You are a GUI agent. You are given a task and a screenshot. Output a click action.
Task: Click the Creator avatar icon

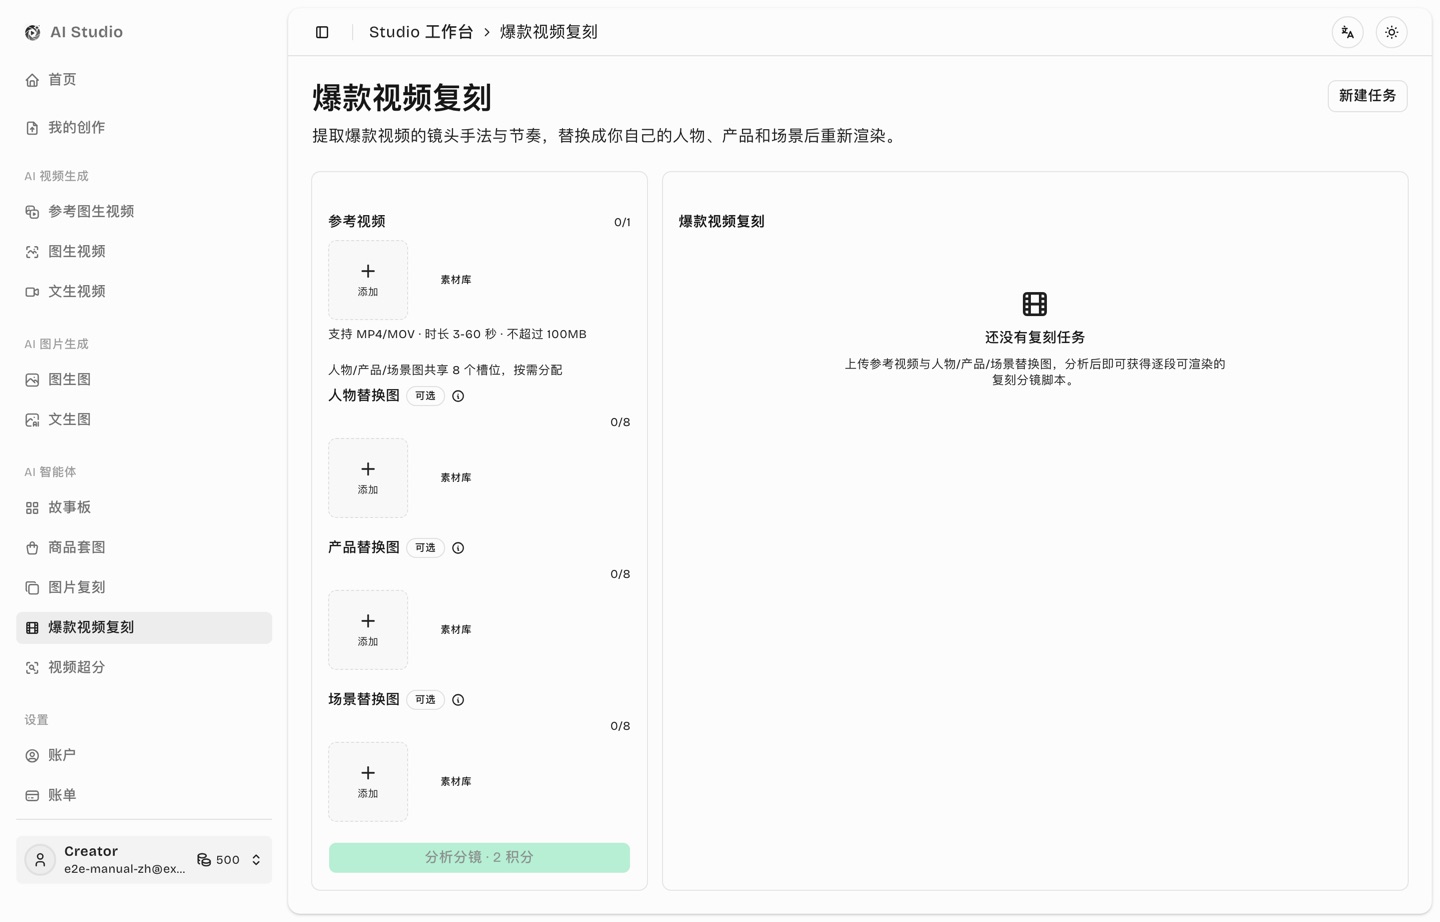40,860
